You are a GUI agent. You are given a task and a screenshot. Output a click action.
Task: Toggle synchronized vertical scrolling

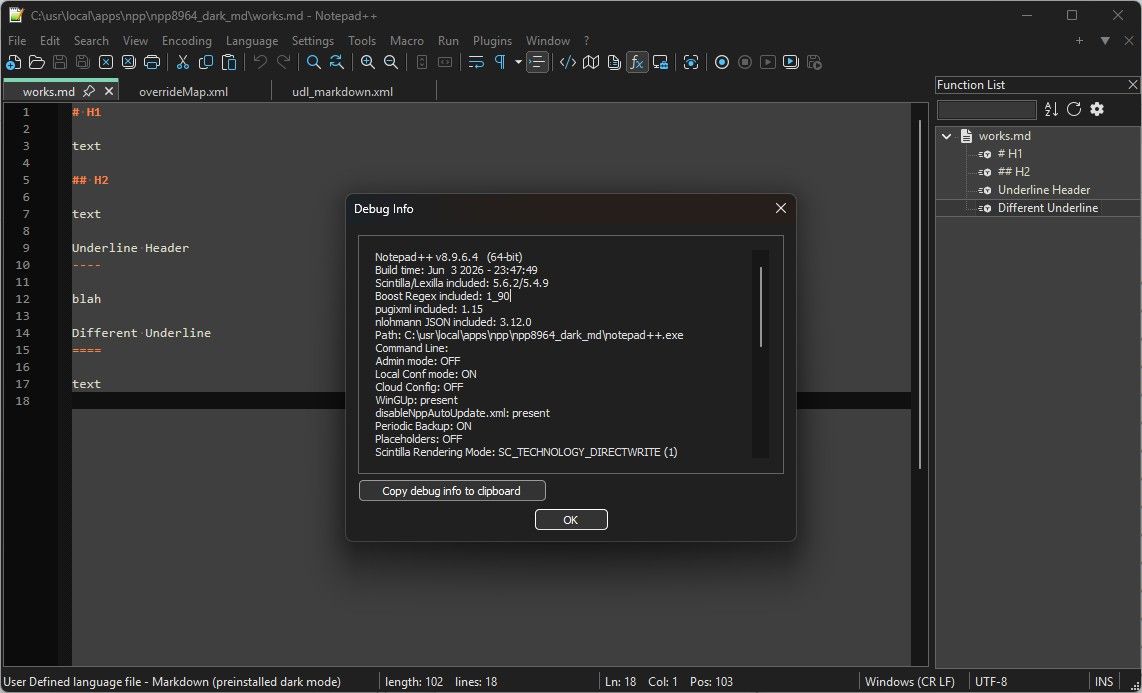[x=422, y=63]
